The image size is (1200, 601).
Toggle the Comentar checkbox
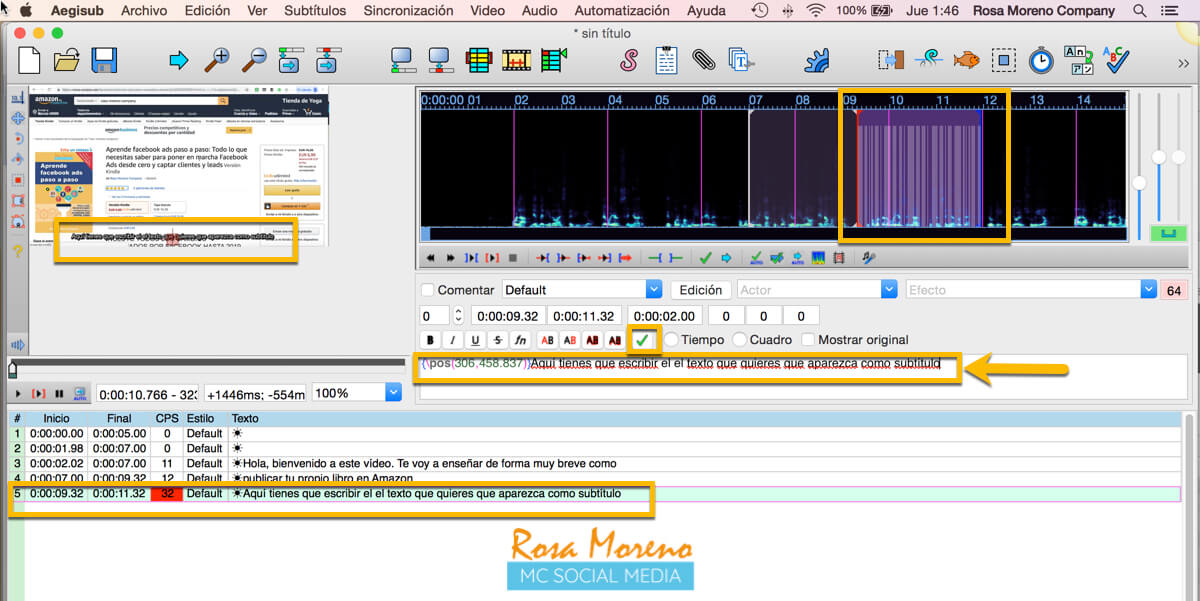(428, 290)
